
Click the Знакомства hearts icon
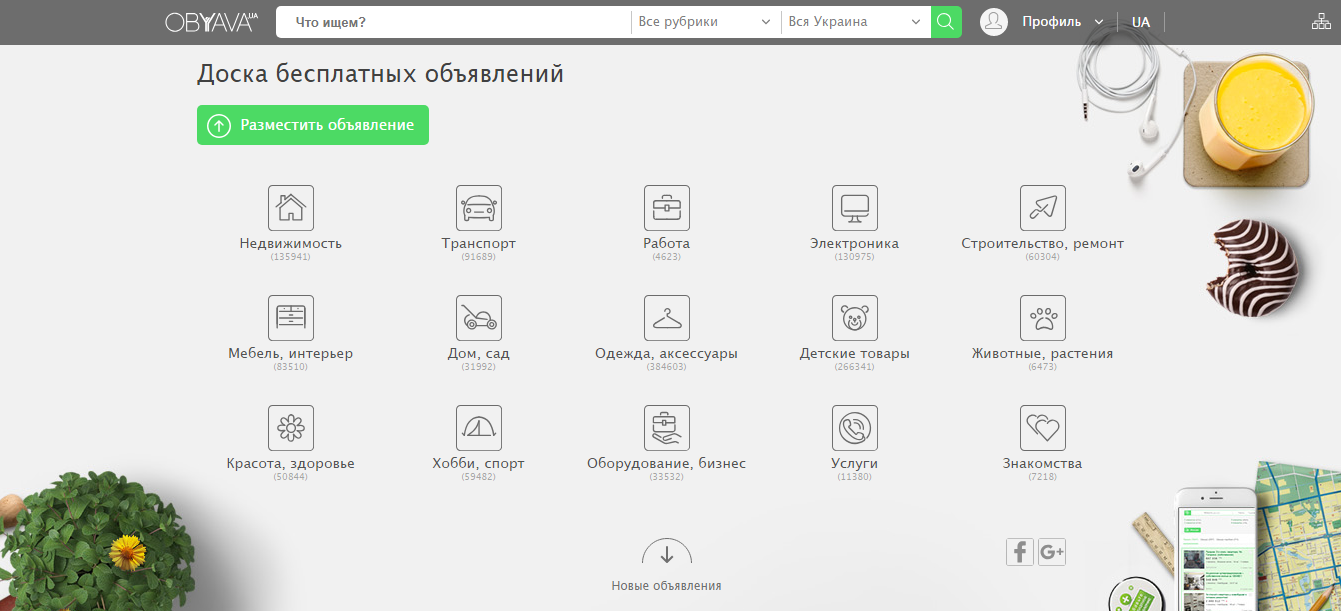(1042, 428)
